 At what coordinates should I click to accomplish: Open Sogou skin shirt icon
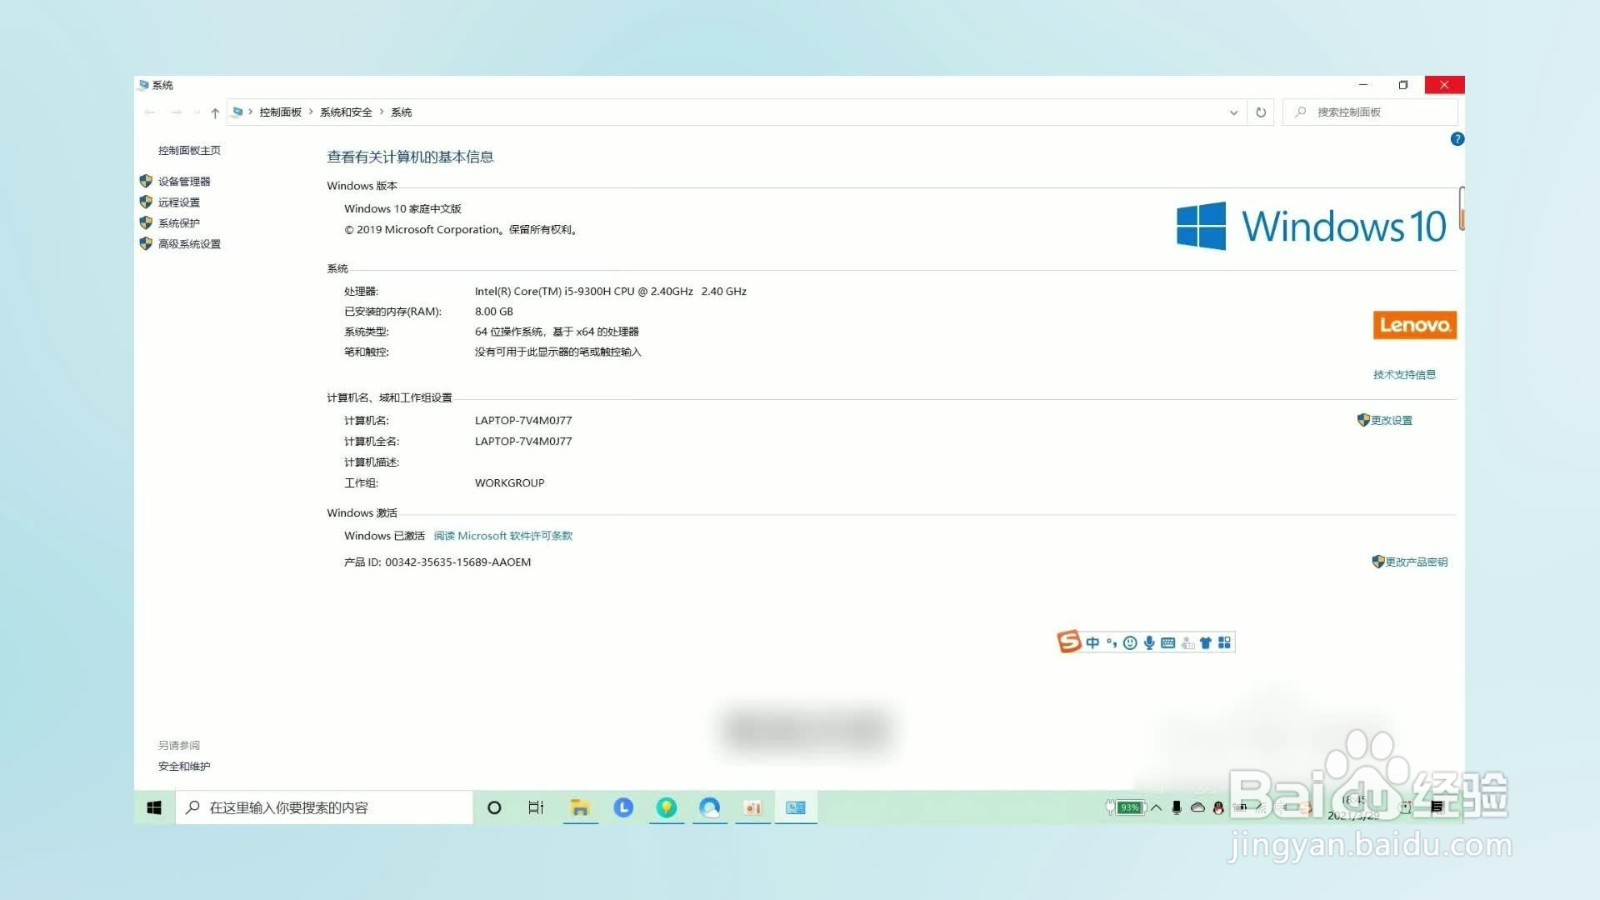click(1206, 643)
